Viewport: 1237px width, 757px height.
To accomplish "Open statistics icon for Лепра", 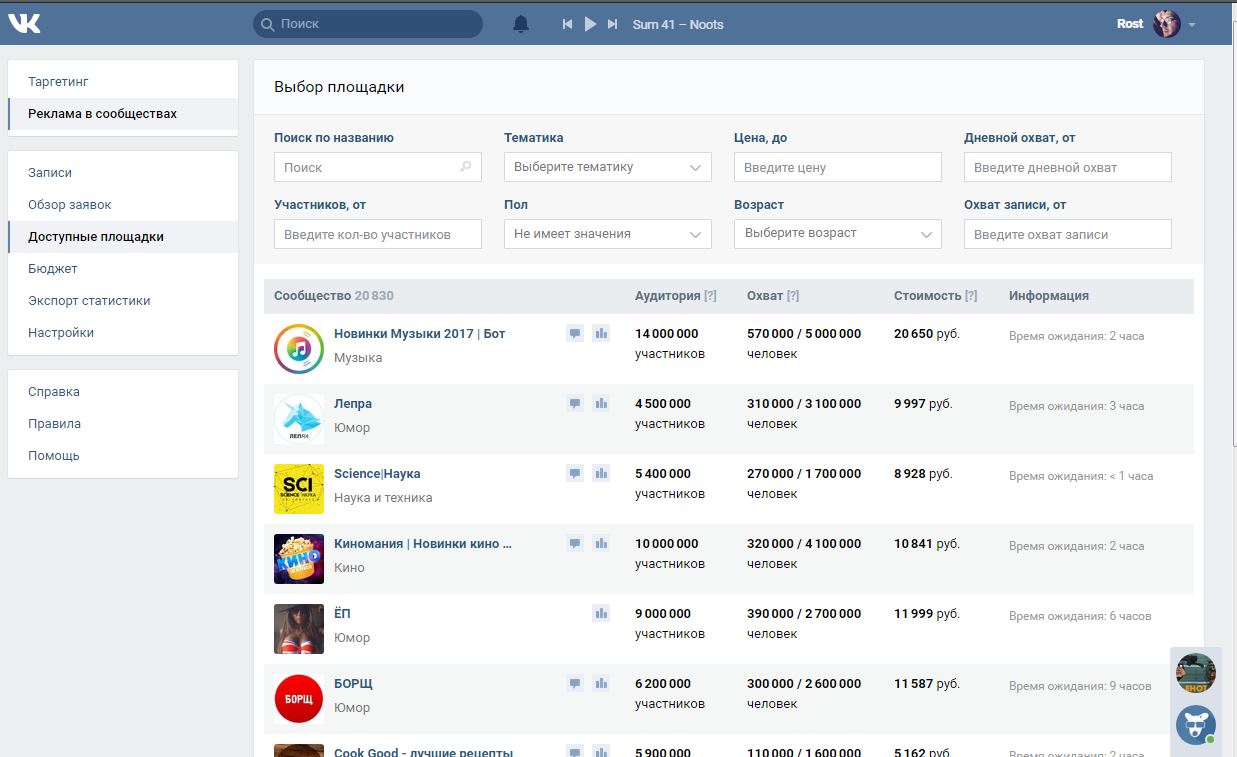I will (x=601, y=403).
